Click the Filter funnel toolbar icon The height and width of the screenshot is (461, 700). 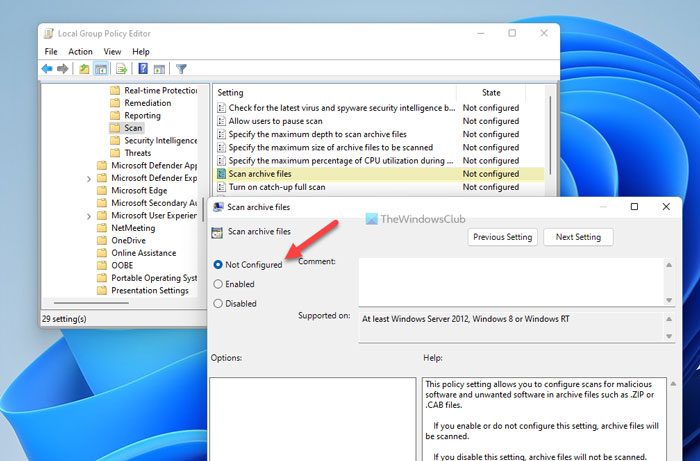(181, 69)
